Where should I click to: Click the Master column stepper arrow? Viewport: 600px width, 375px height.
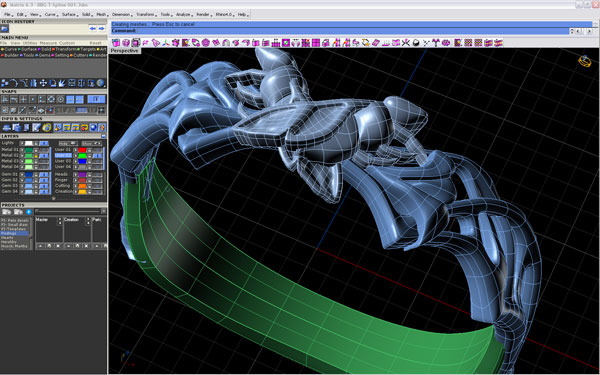click(x=60, y=221)
